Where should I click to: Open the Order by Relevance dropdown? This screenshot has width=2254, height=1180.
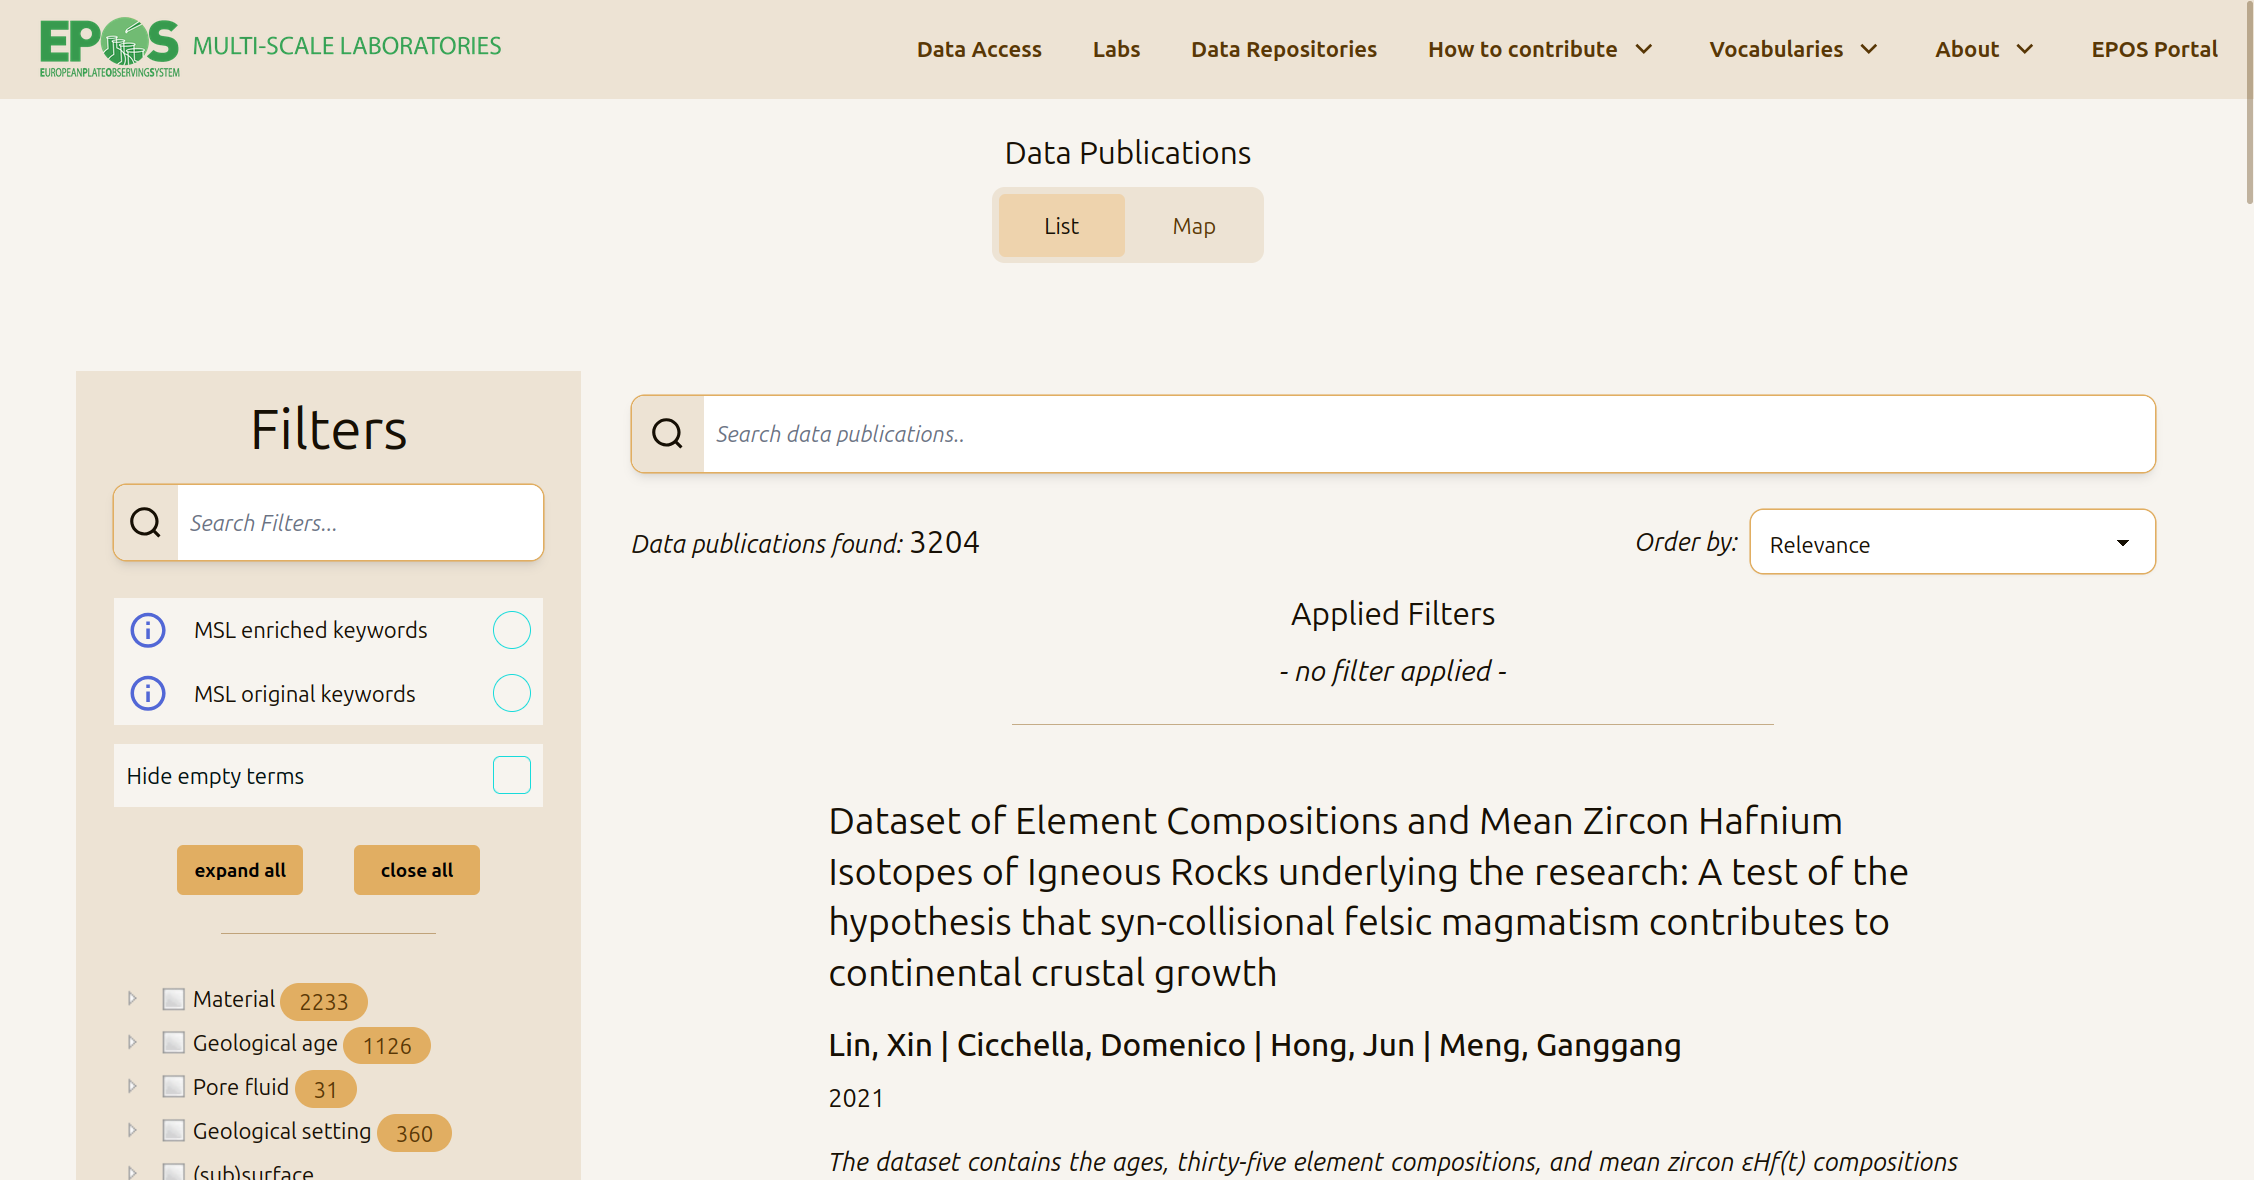(x=1952, y=542)
